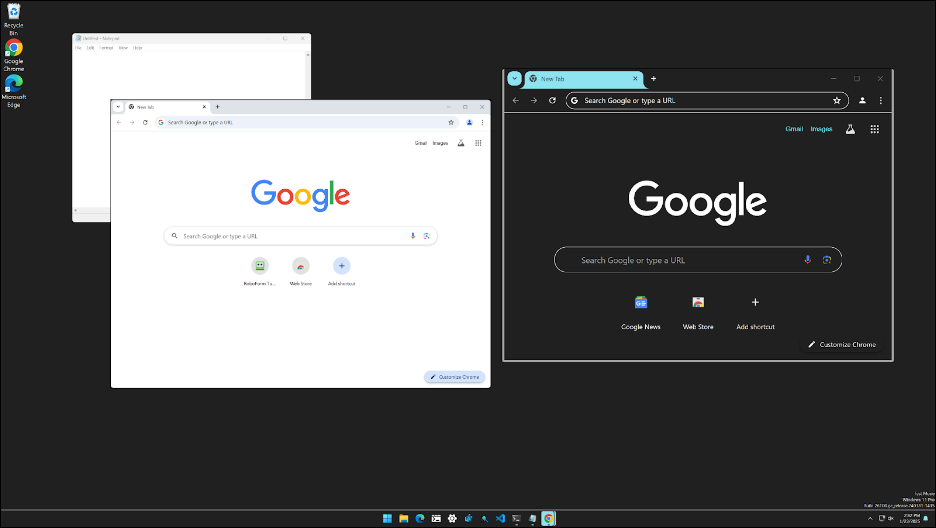Click Add shortcut plus in dark Chrome

pyautogui.click(x=755, y=302)
